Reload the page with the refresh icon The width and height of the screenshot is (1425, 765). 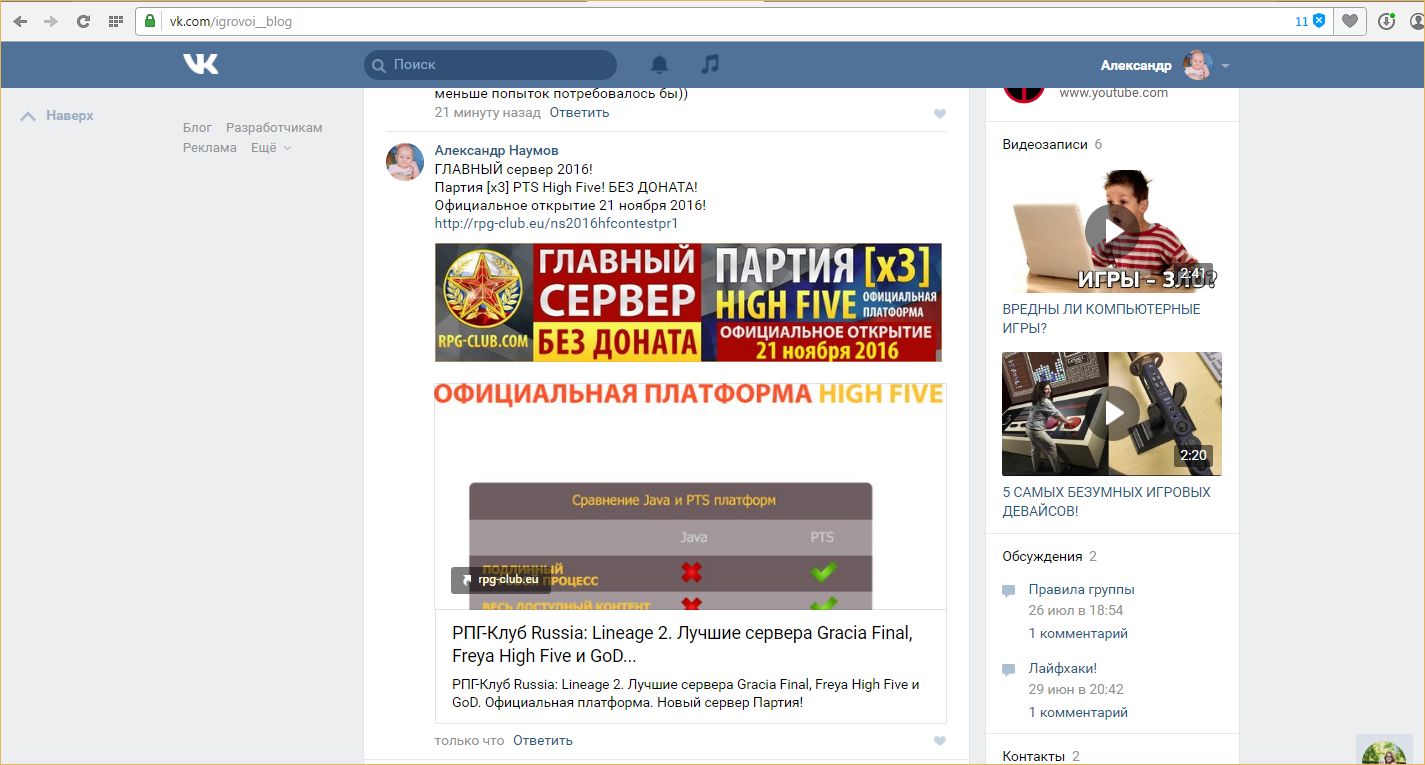click(x=83, y=21)
